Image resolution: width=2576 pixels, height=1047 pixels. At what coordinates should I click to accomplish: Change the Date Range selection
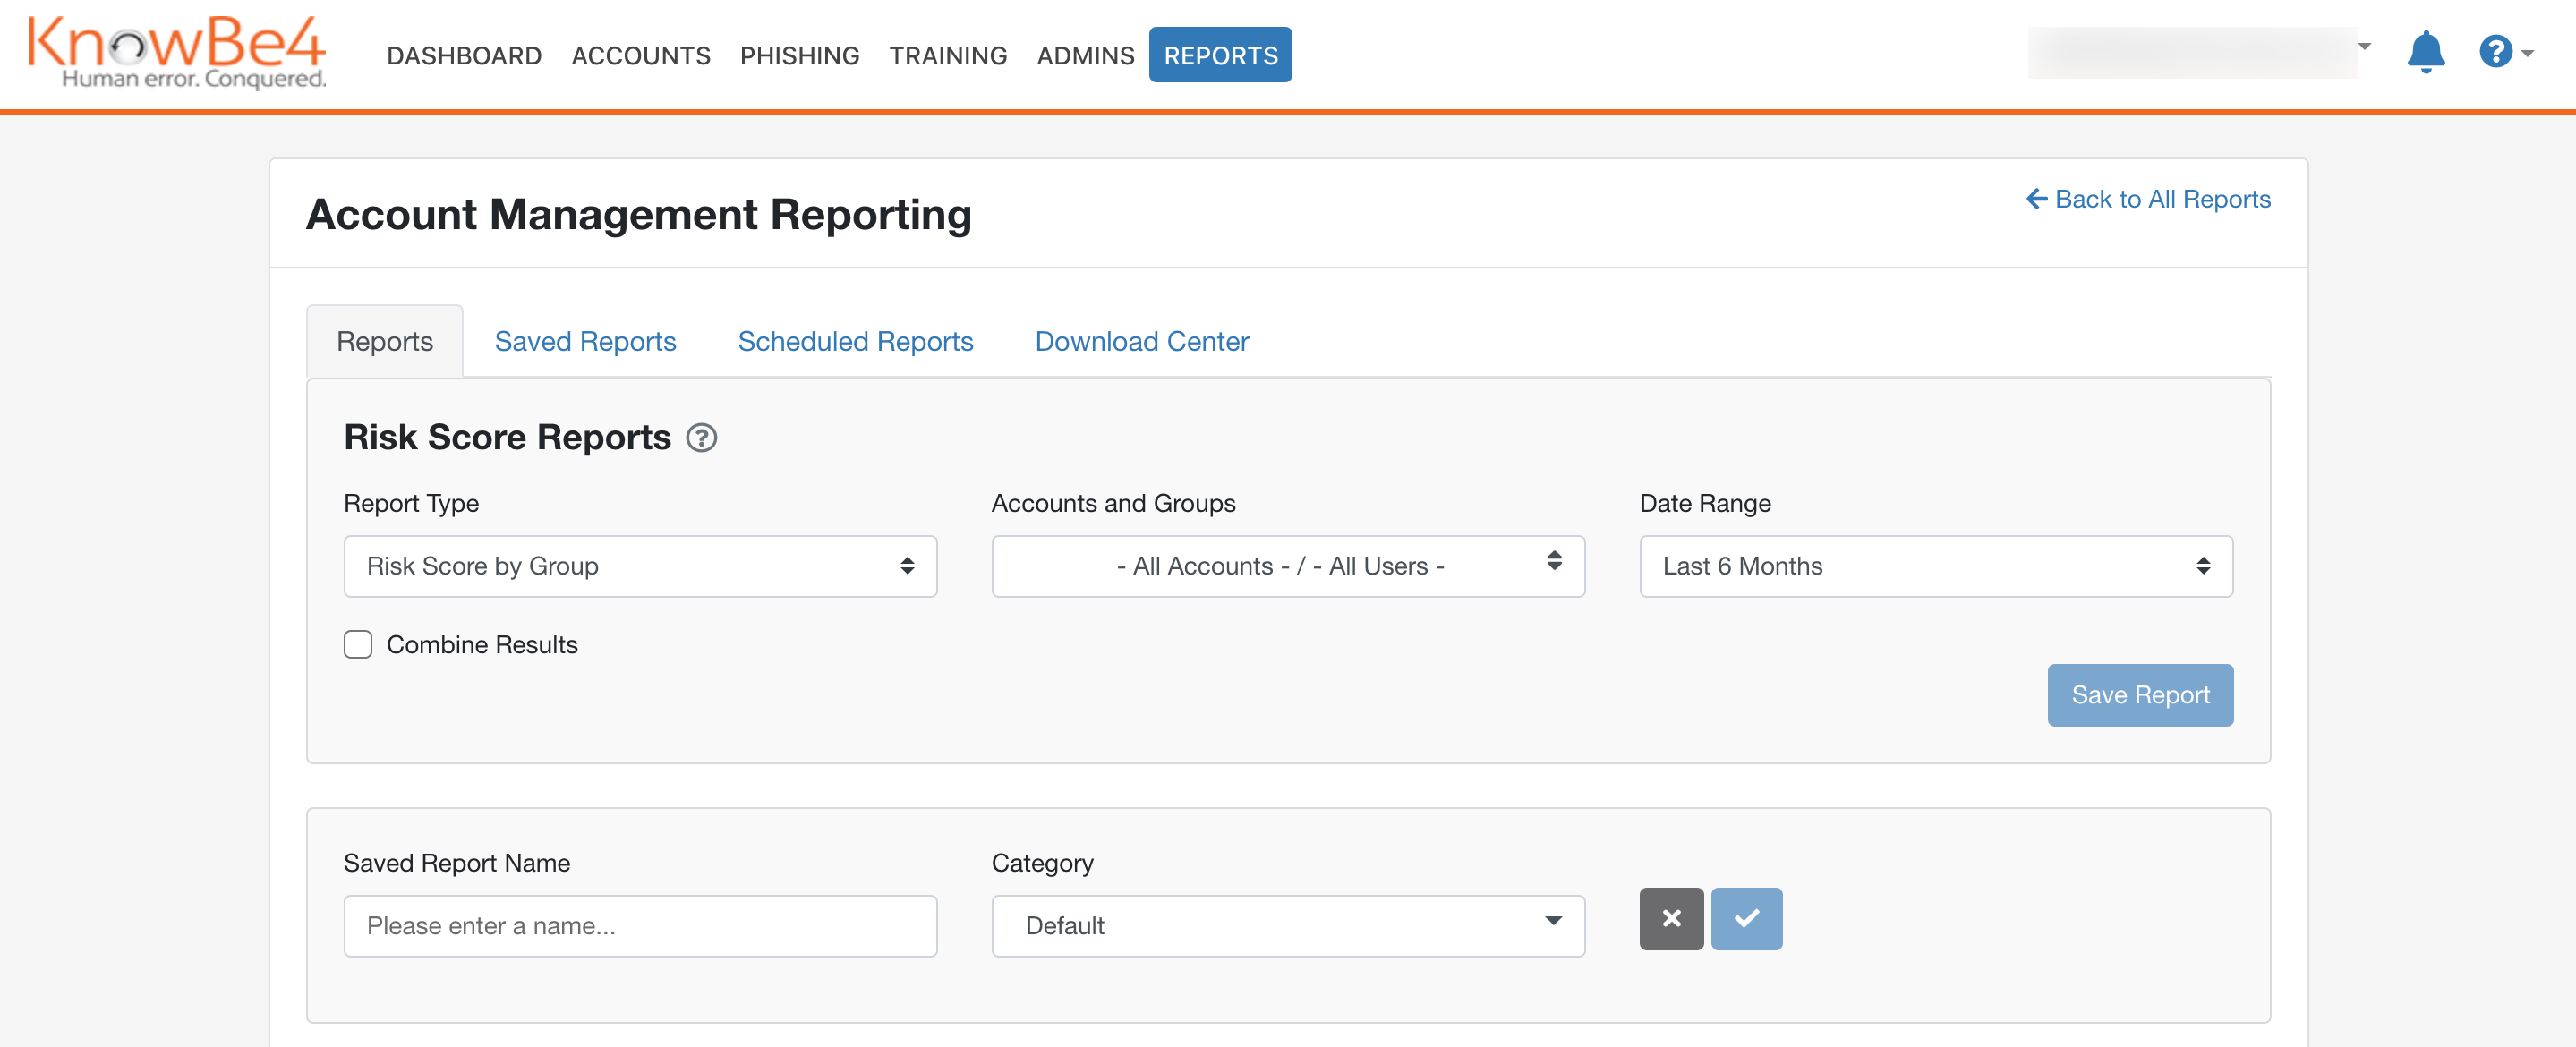pos(1934,566)
